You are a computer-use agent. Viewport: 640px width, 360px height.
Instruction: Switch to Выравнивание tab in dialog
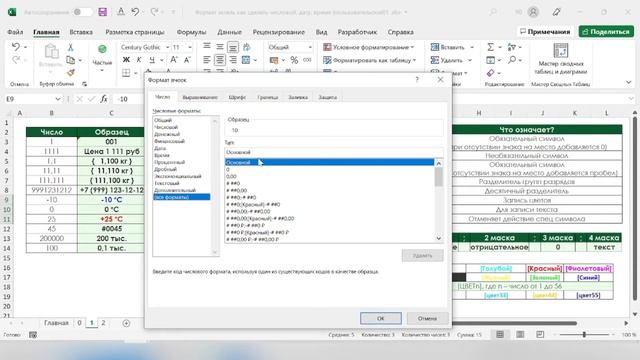pos(200,97)
